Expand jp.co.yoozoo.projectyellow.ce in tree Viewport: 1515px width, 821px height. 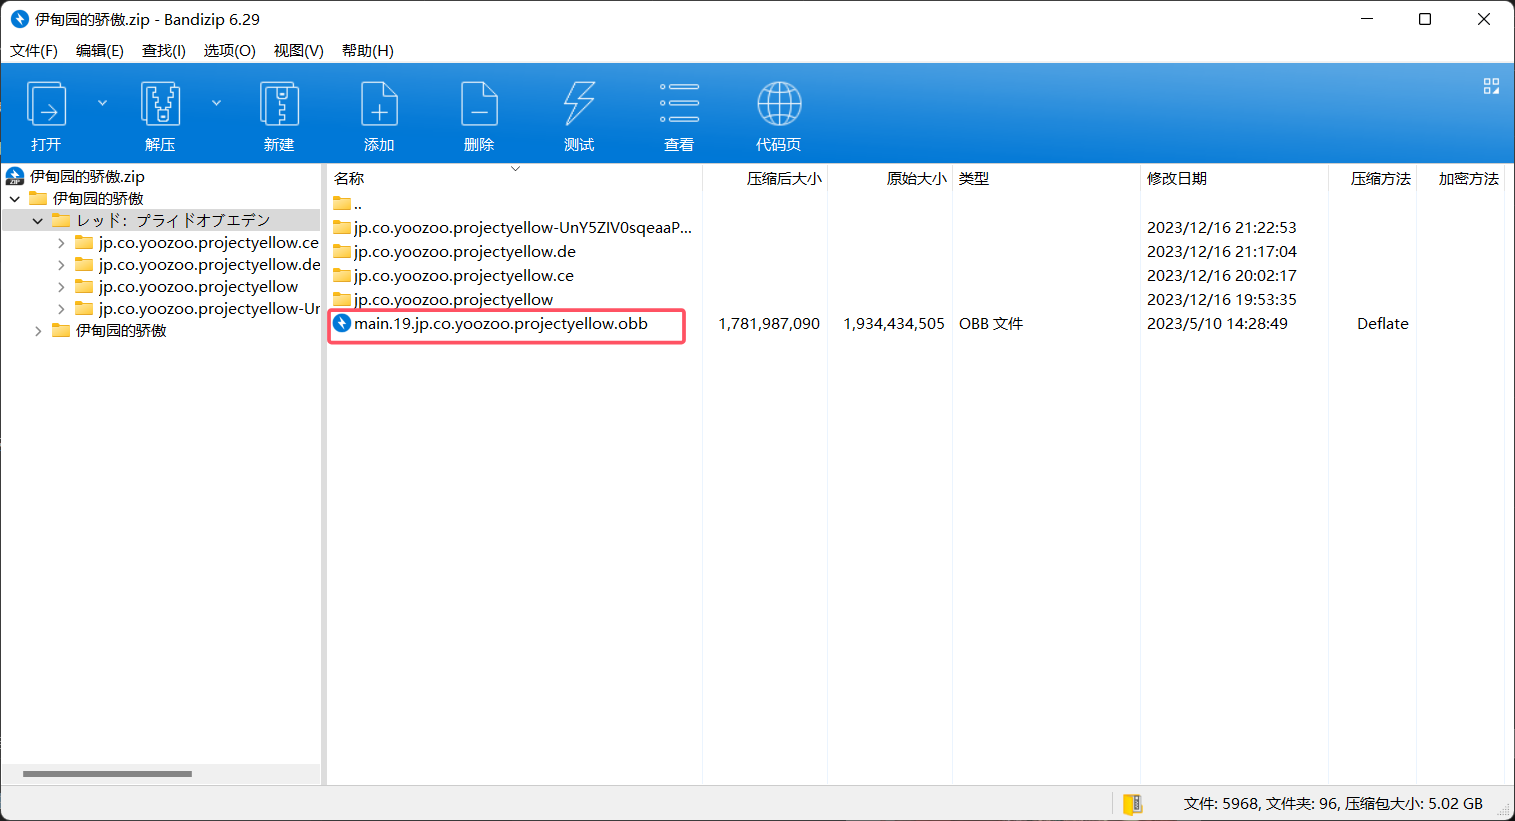[61, 243]
